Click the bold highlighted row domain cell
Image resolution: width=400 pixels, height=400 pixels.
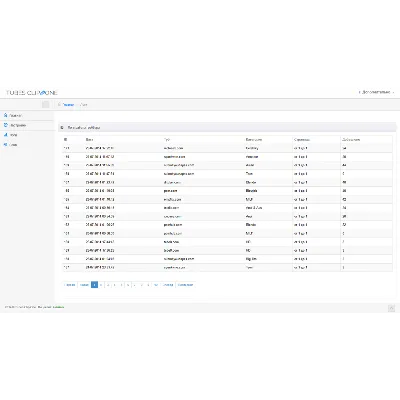171,191
